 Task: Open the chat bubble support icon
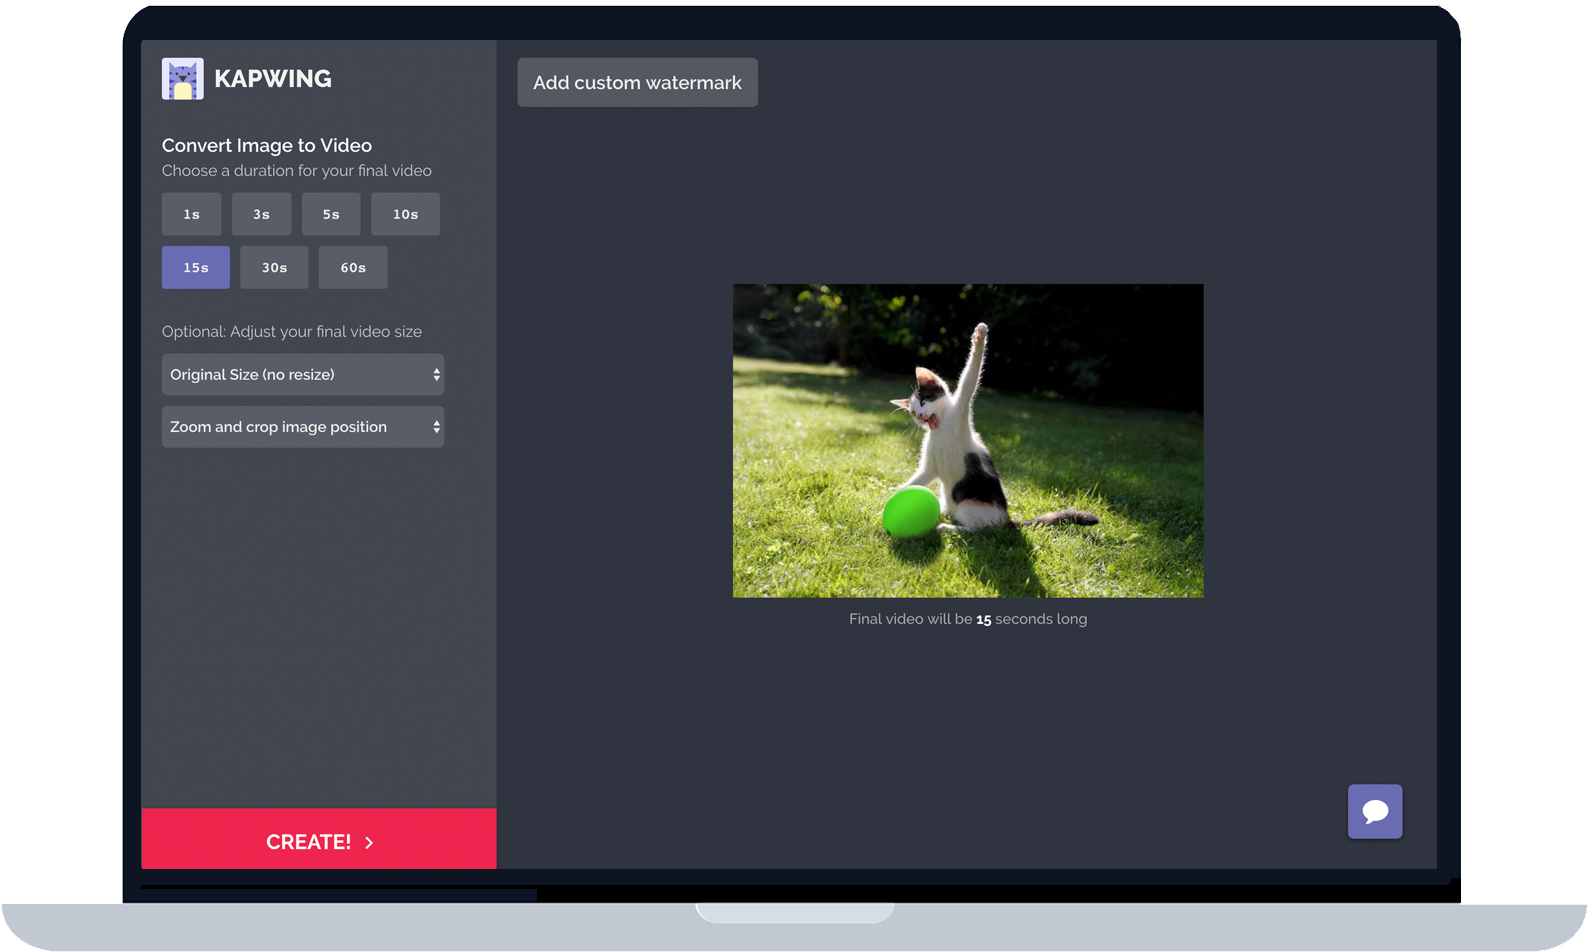[x=1375, y=811]
